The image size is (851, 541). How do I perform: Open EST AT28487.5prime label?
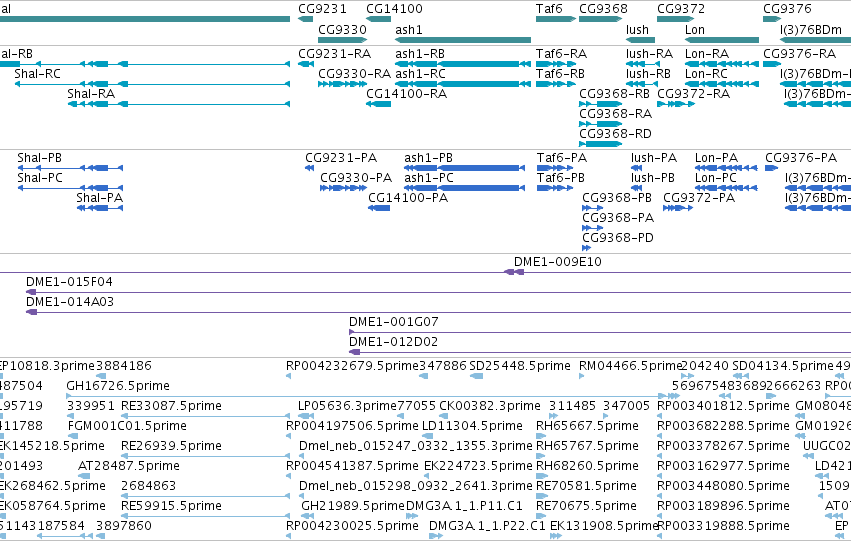(x=129, y=467)
